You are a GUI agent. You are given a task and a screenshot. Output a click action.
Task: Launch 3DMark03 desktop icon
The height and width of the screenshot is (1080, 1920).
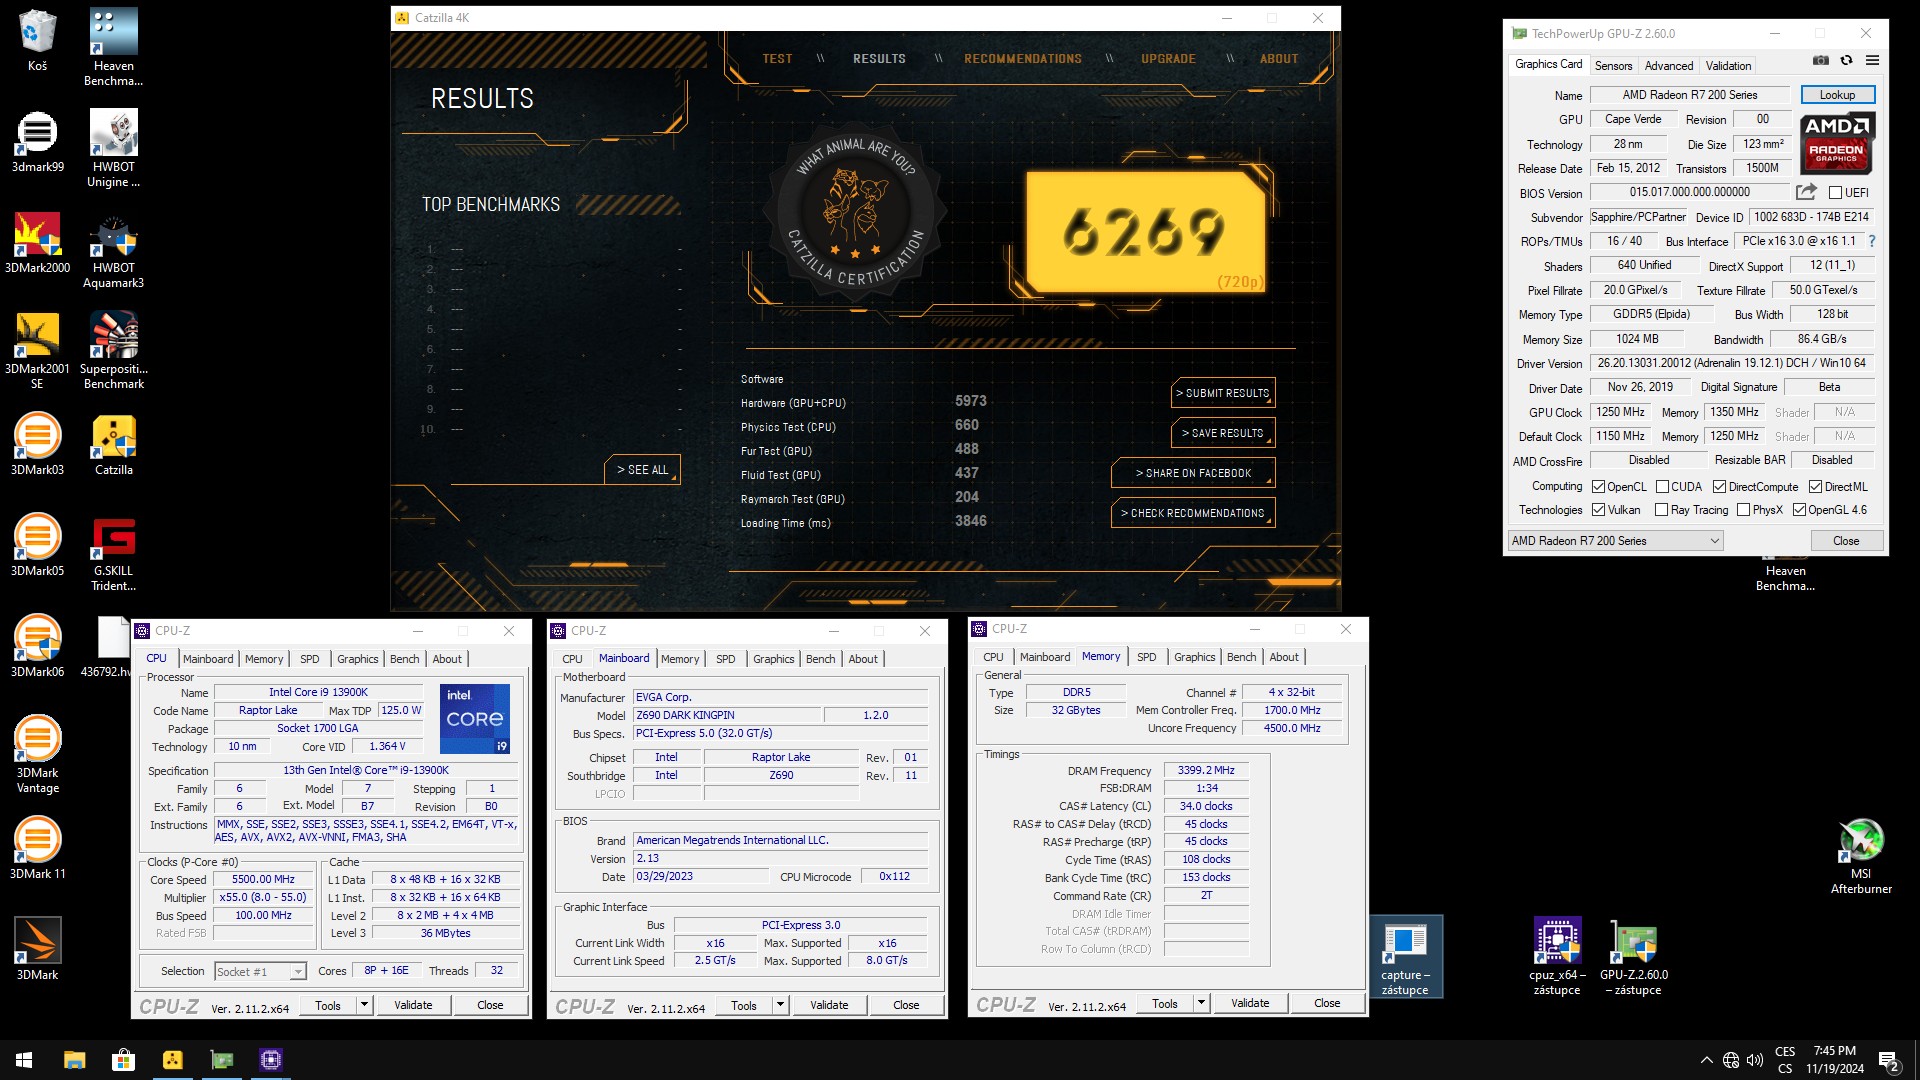tap(37, 444)
